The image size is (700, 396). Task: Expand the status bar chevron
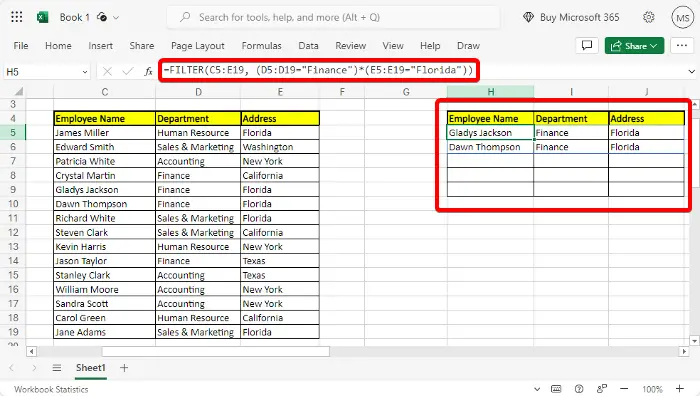(x=537, y=389)
